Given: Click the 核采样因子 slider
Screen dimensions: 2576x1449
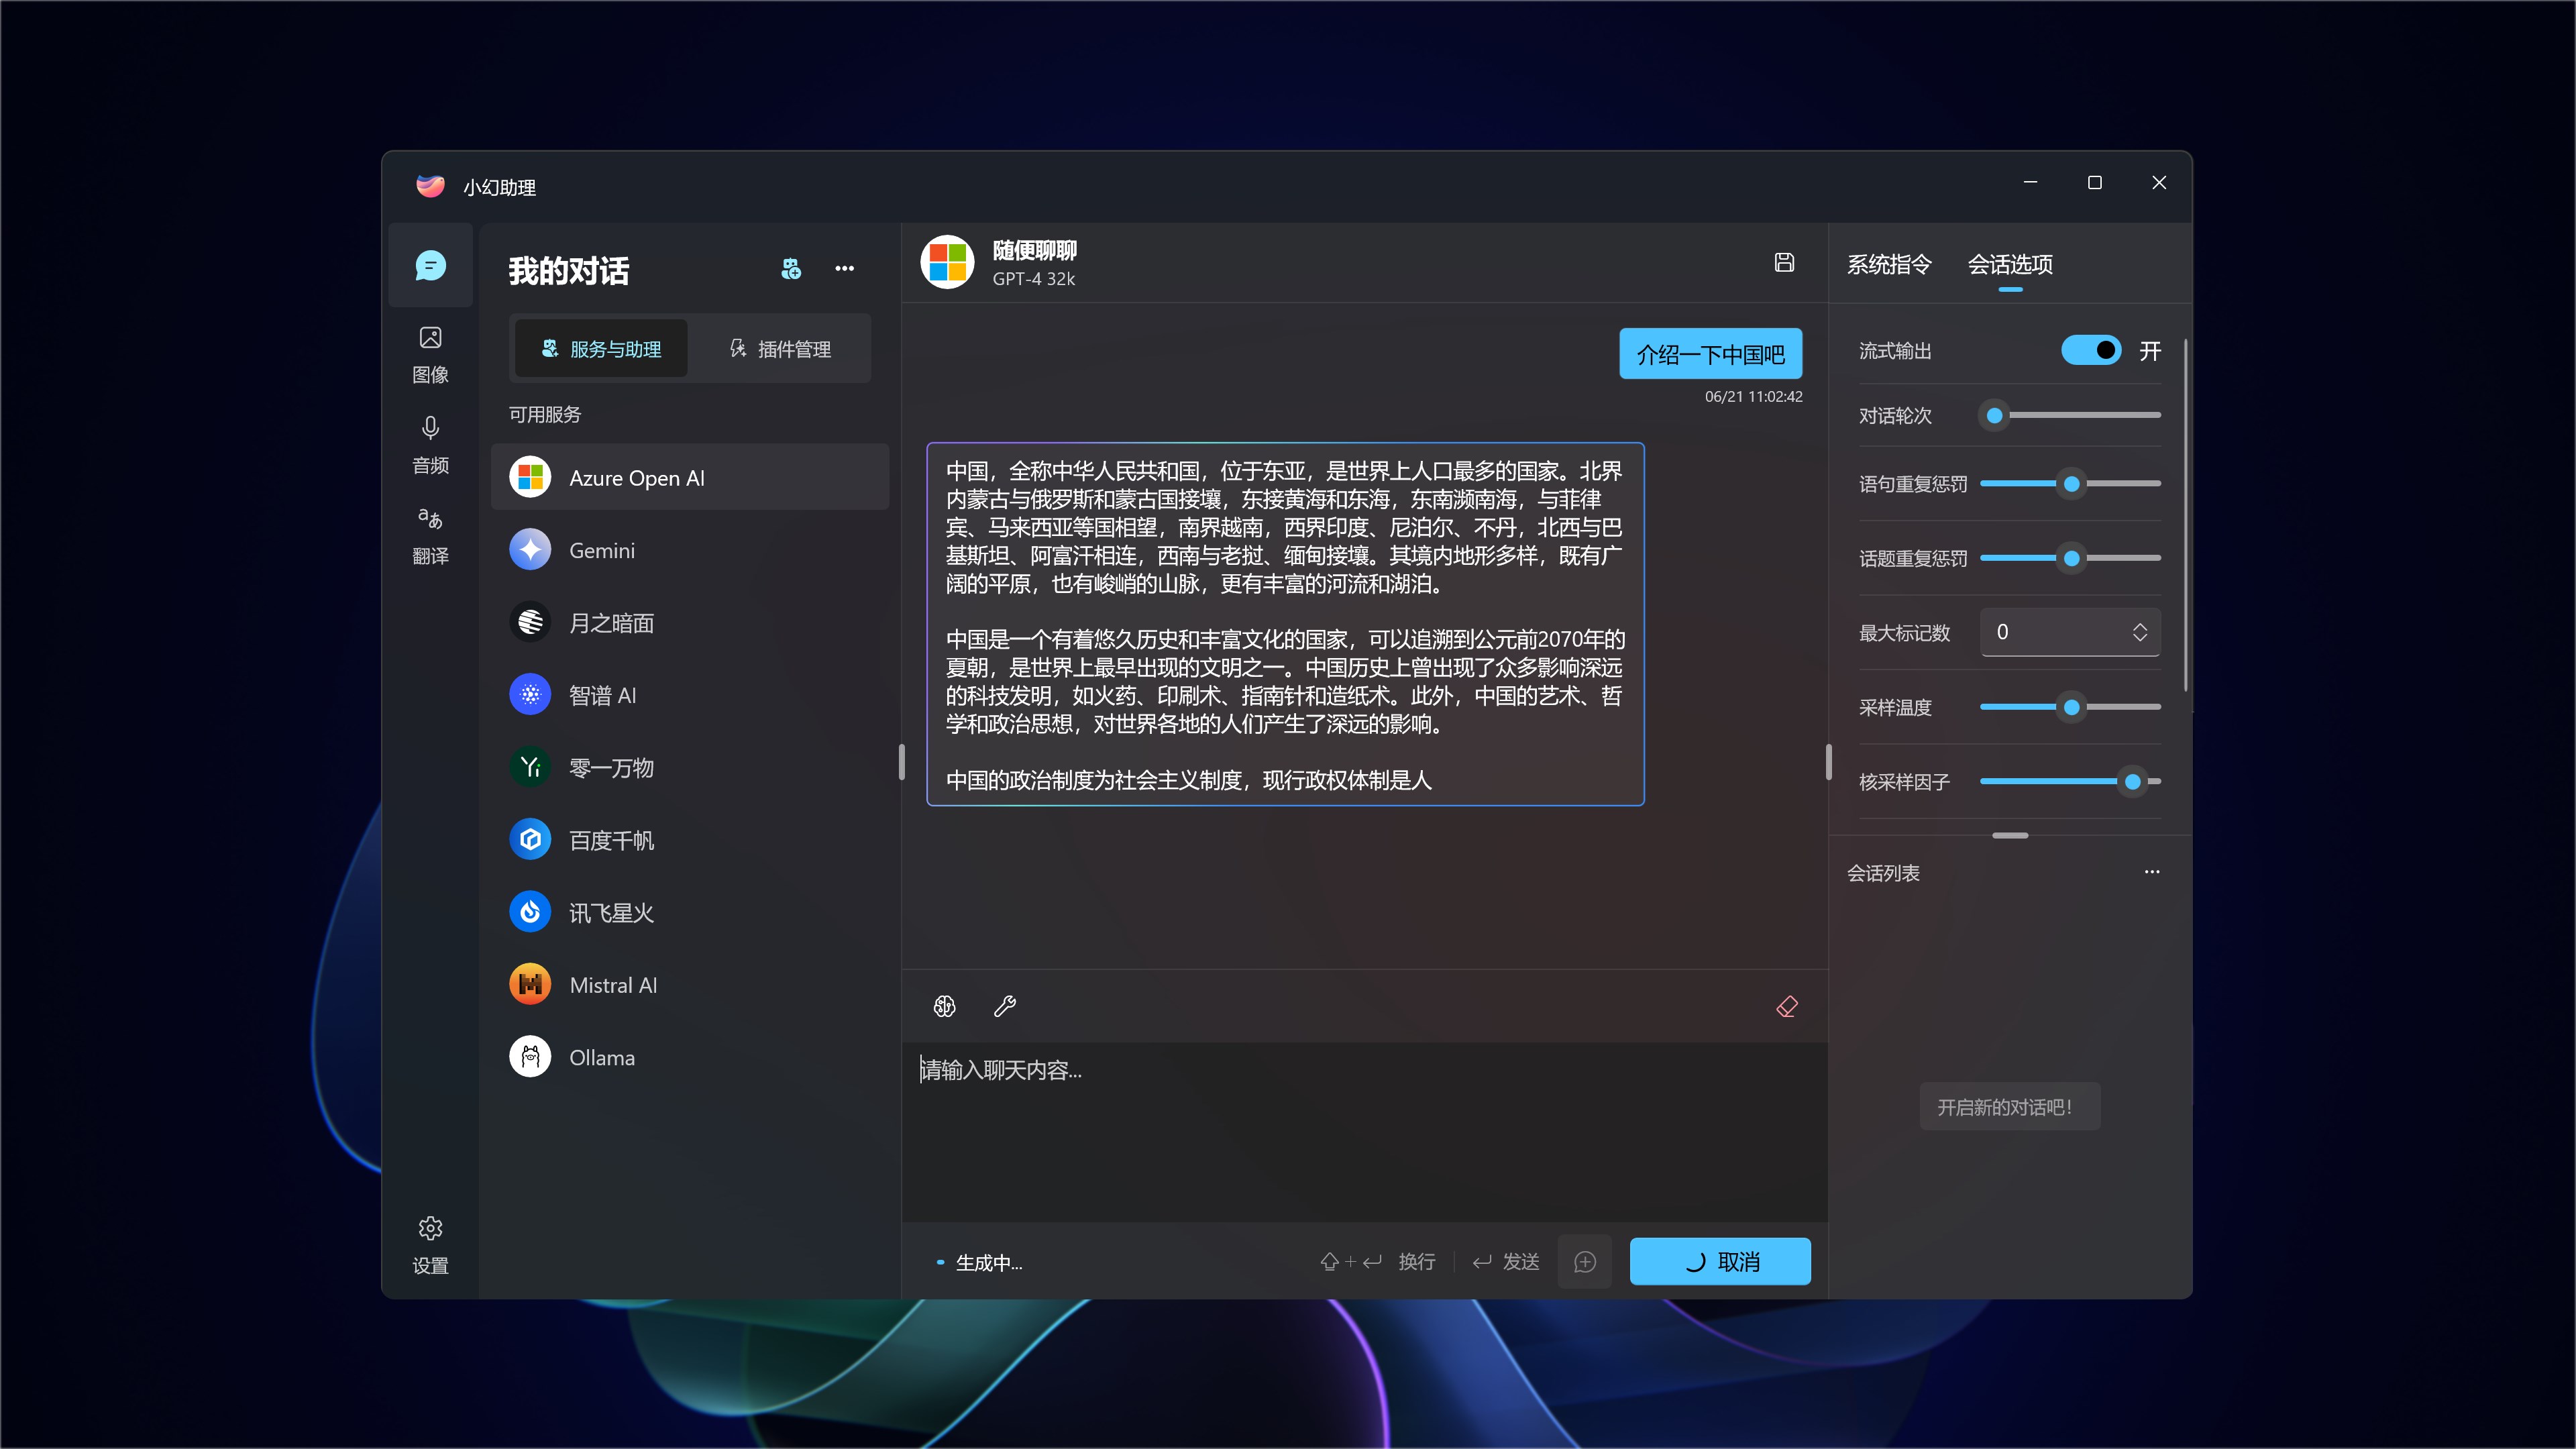Looking at the screenshot, I should [x=2070, y=781].
